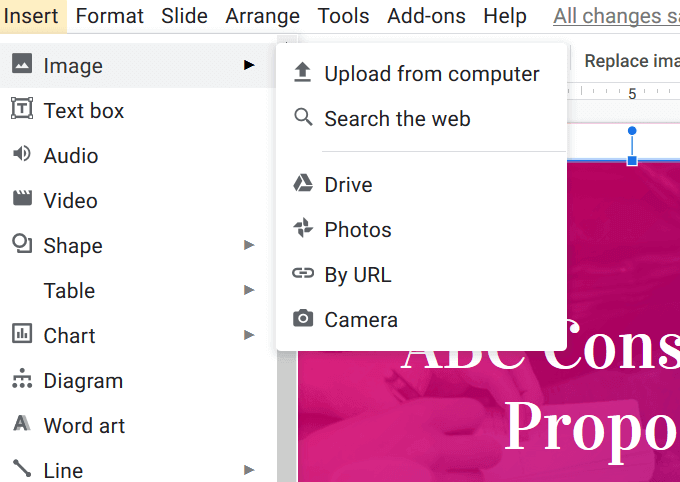
Task: Click the Replace image button
Action: tap(631, 61)
